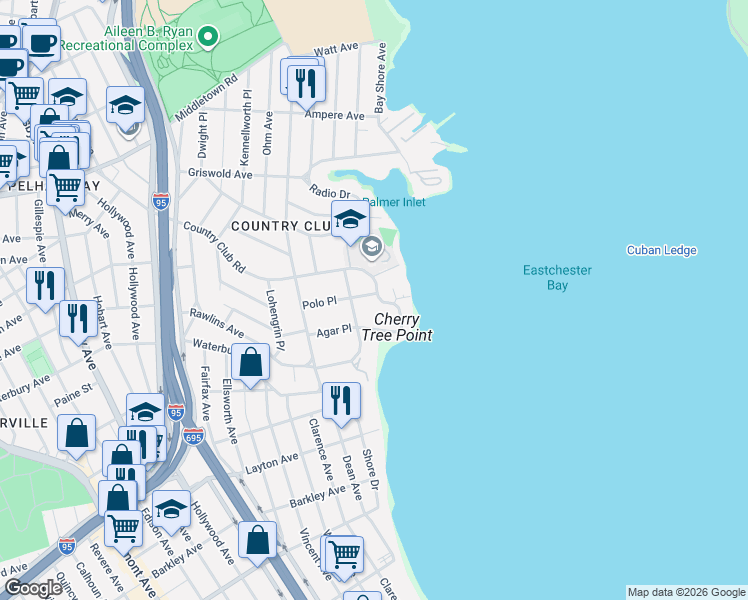Select the restaurant marker above Dean Ave
The height and width of the screenshot is (600, 748).
click(341, 402)
